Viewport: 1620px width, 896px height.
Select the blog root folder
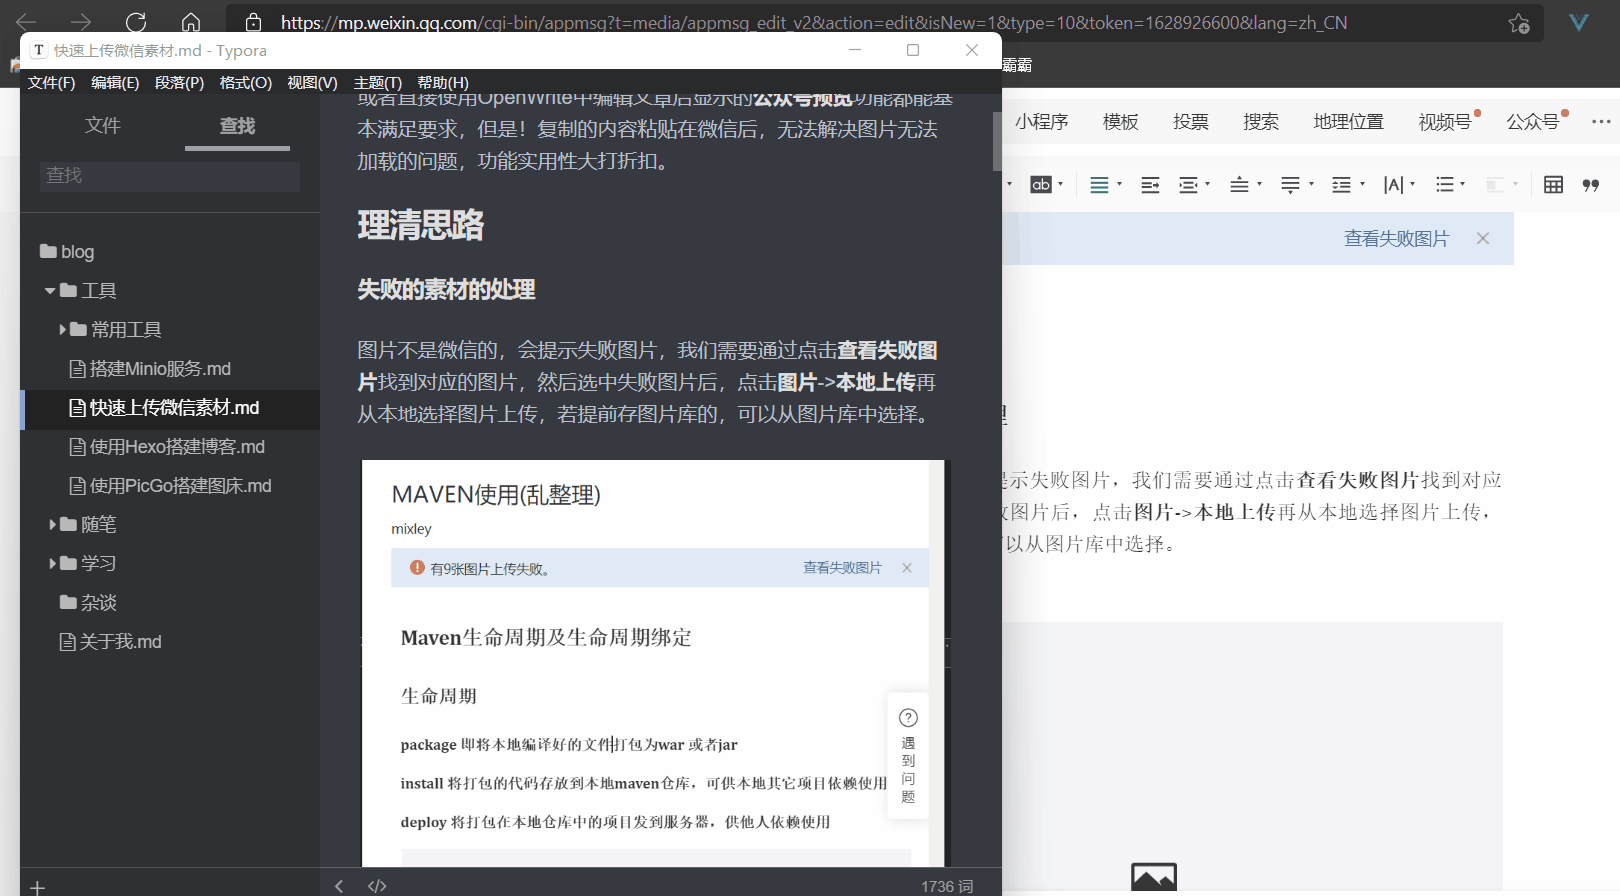[x=67, y=251]
